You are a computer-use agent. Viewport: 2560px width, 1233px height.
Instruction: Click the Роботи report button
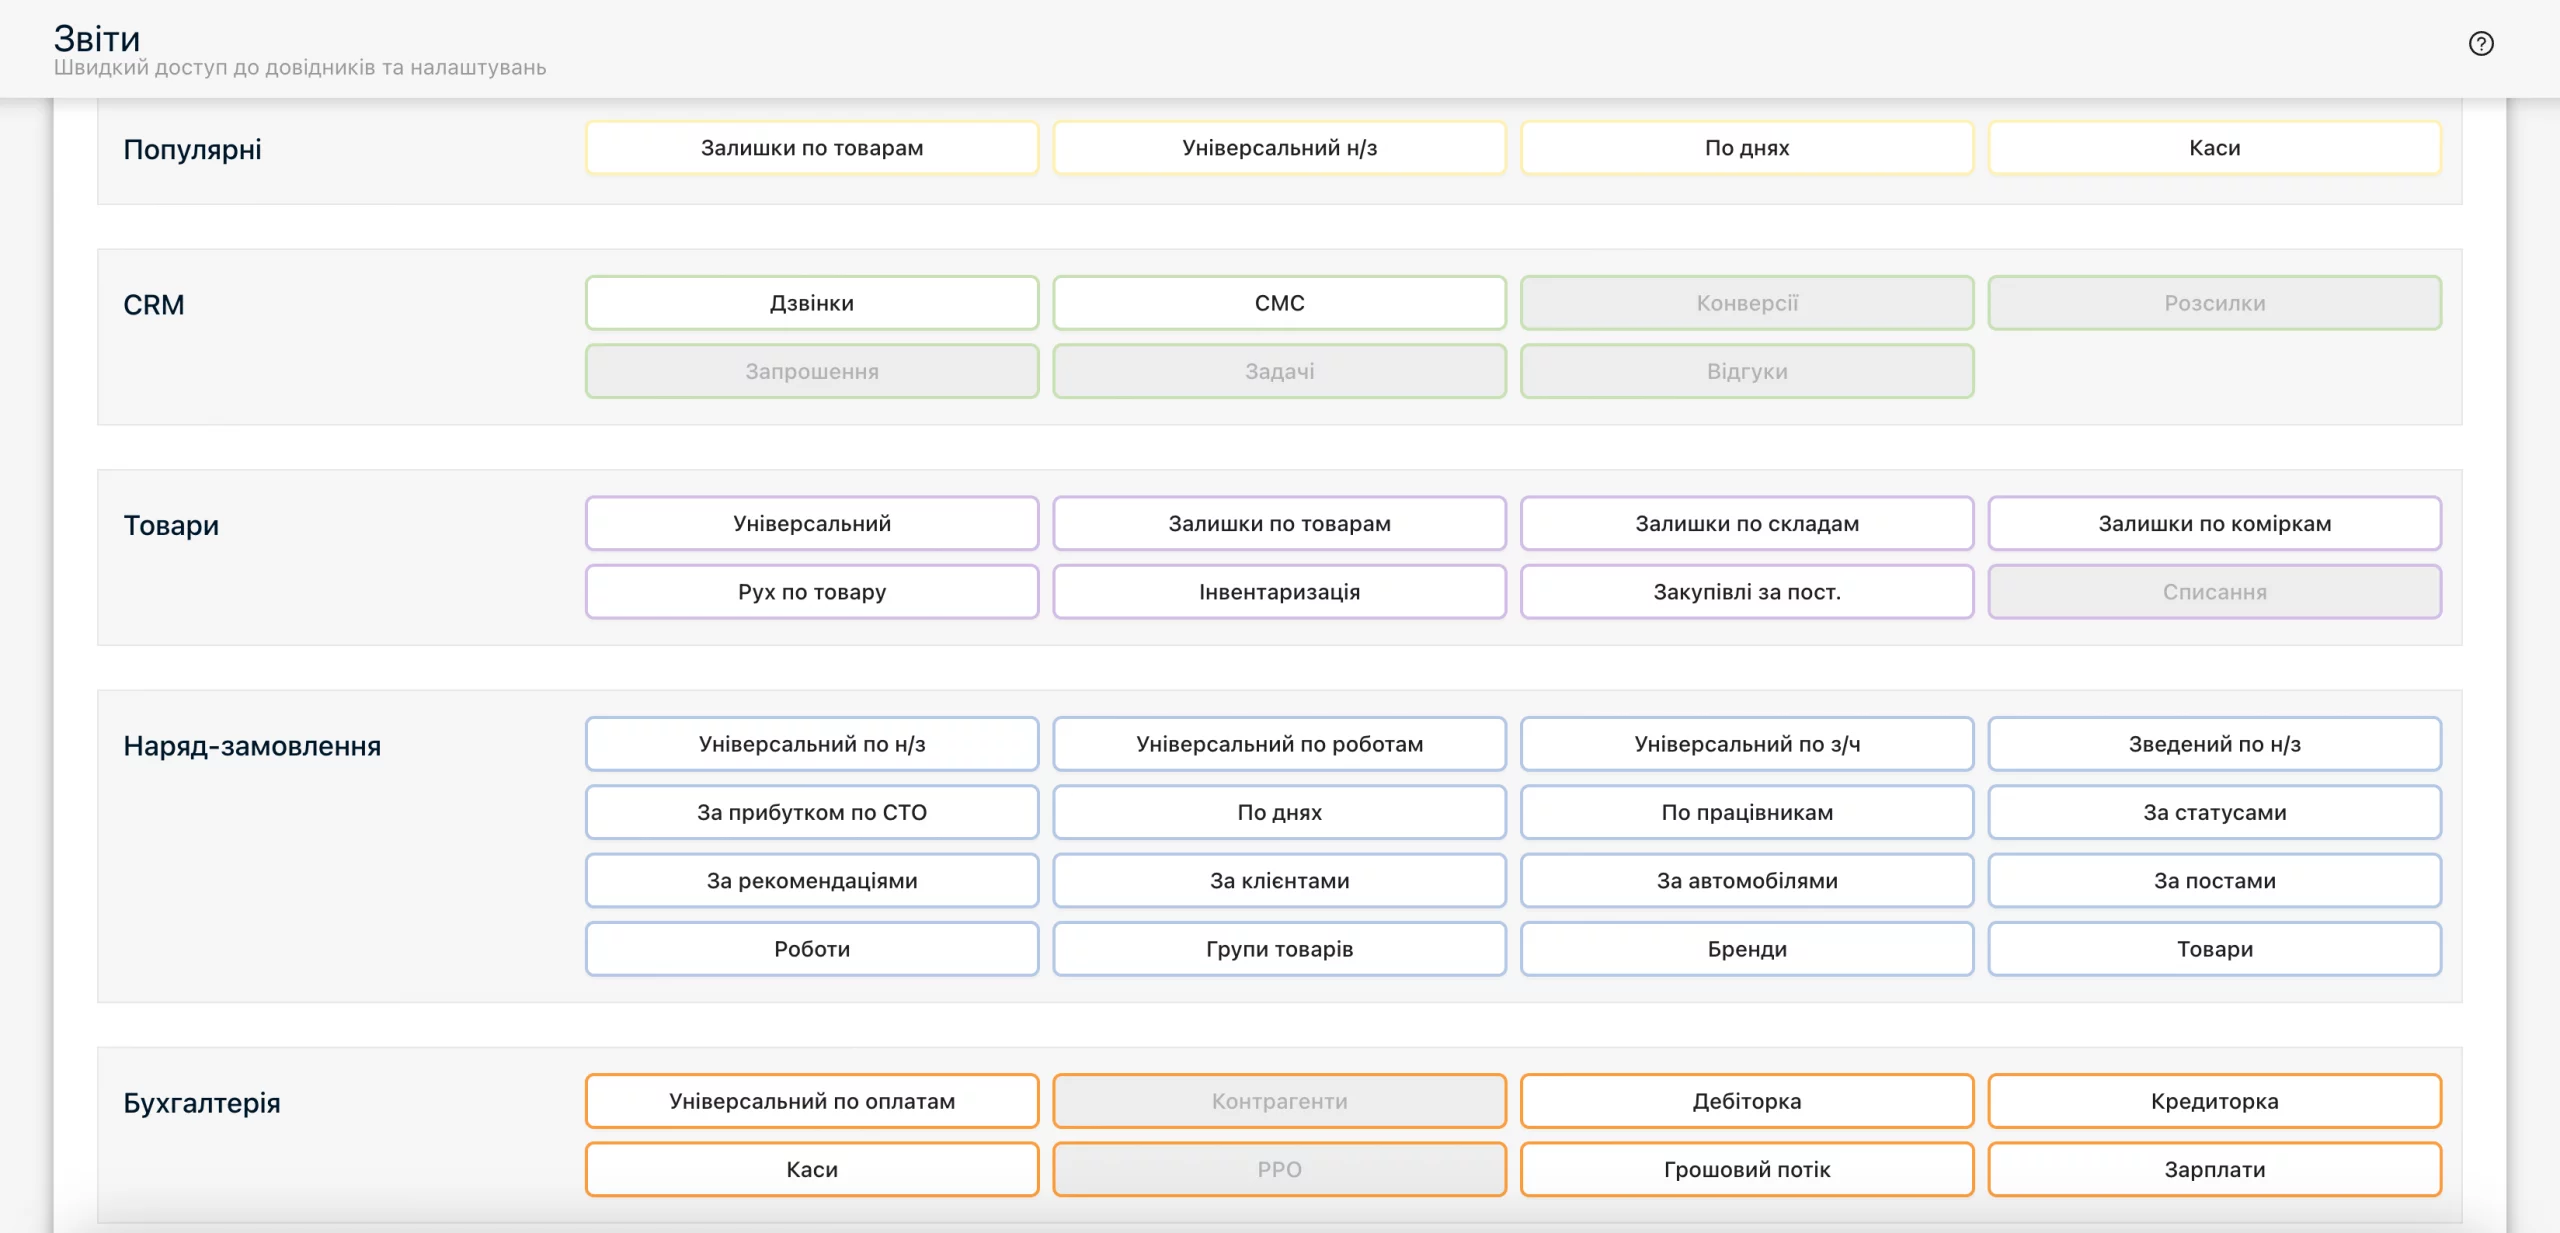tap(812, 949)
